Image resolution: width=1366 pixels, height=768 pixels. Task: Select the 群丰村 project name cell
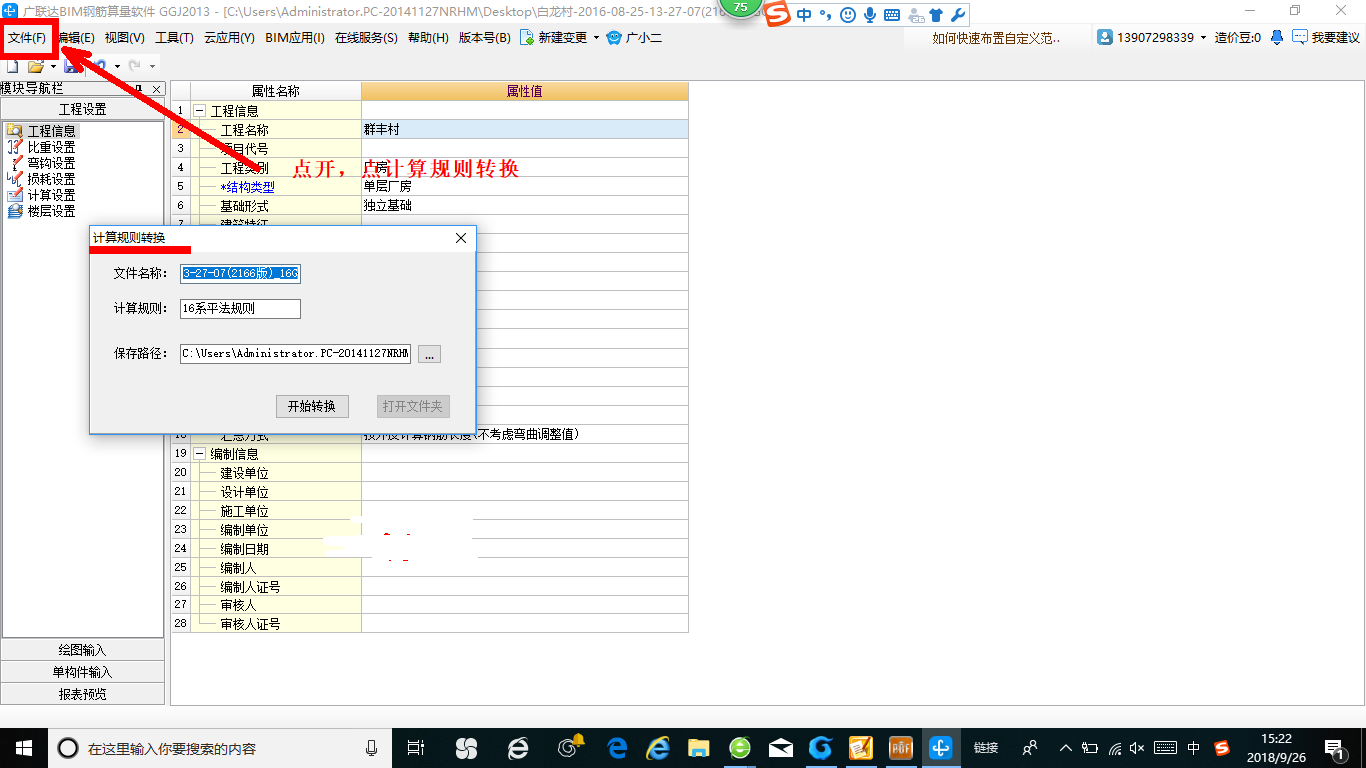(x=525, y=130)
